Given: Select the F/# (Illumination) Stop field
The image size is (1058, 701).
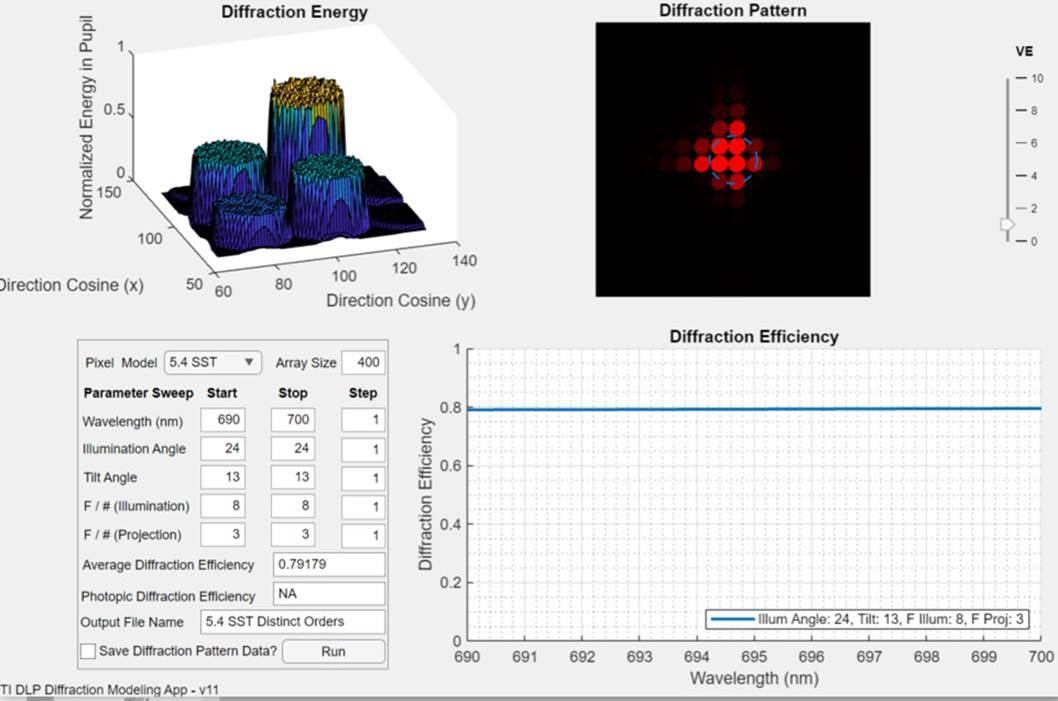Looking at the screenshot, I should pyautogui.click(x=292, y=506).
